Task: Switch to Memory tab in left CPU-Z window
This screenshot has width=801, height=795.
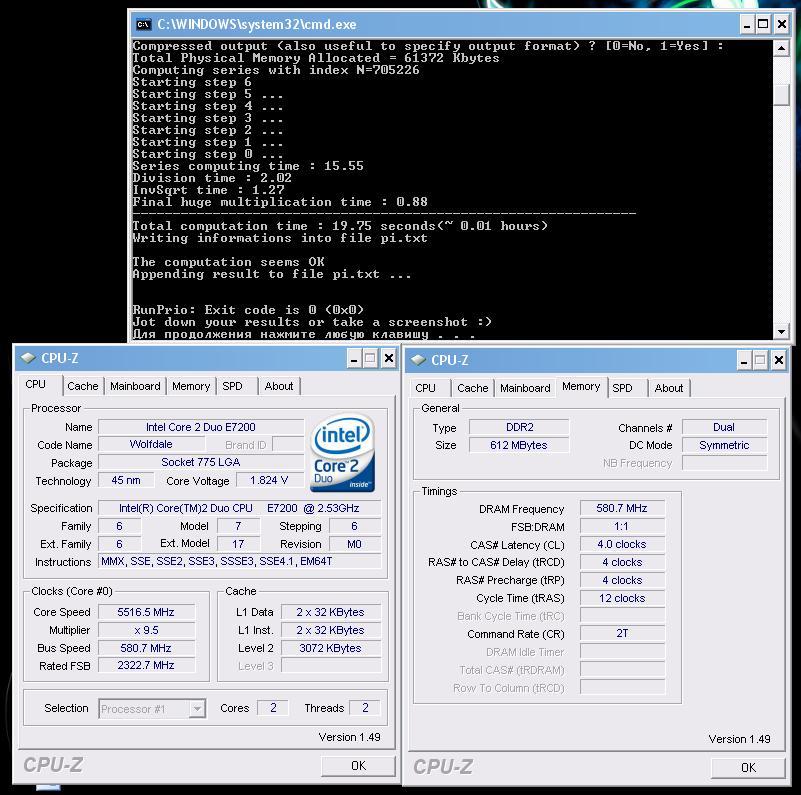Action: (191, 386)
